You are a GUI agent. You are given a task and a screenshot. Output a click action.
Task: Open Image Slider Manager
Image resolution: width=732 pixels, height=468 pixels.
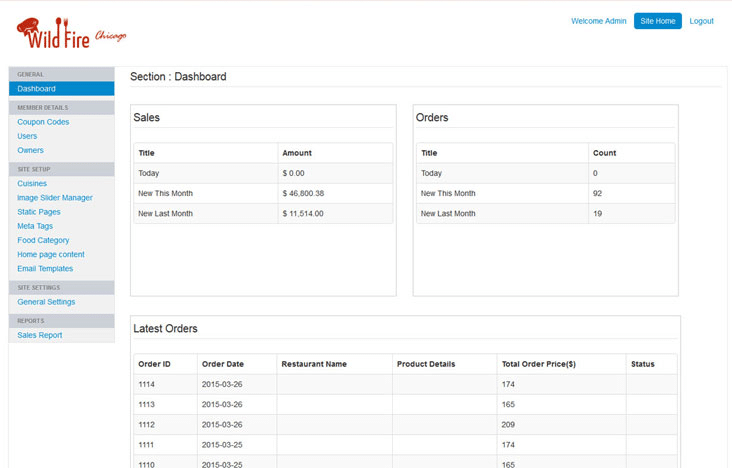(55, 198)
